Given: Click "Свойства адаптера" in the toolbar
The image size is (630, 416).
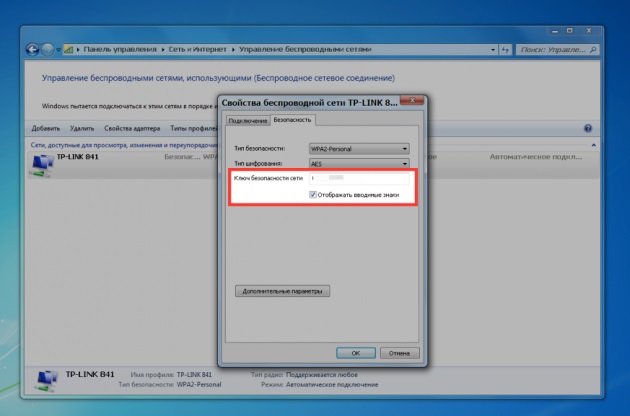Looking at the screenshot, I should click(x=132, y=129).
